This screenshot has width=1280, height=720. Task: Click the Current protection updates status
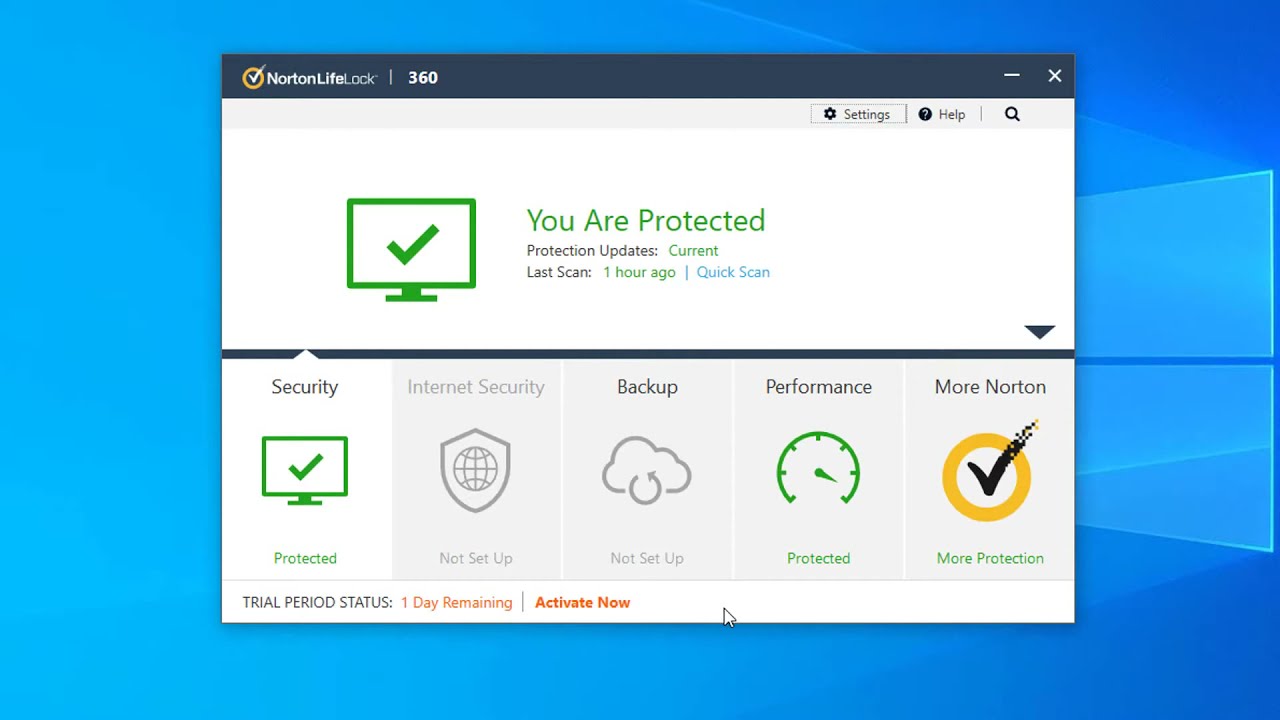[x=693, y=250]
